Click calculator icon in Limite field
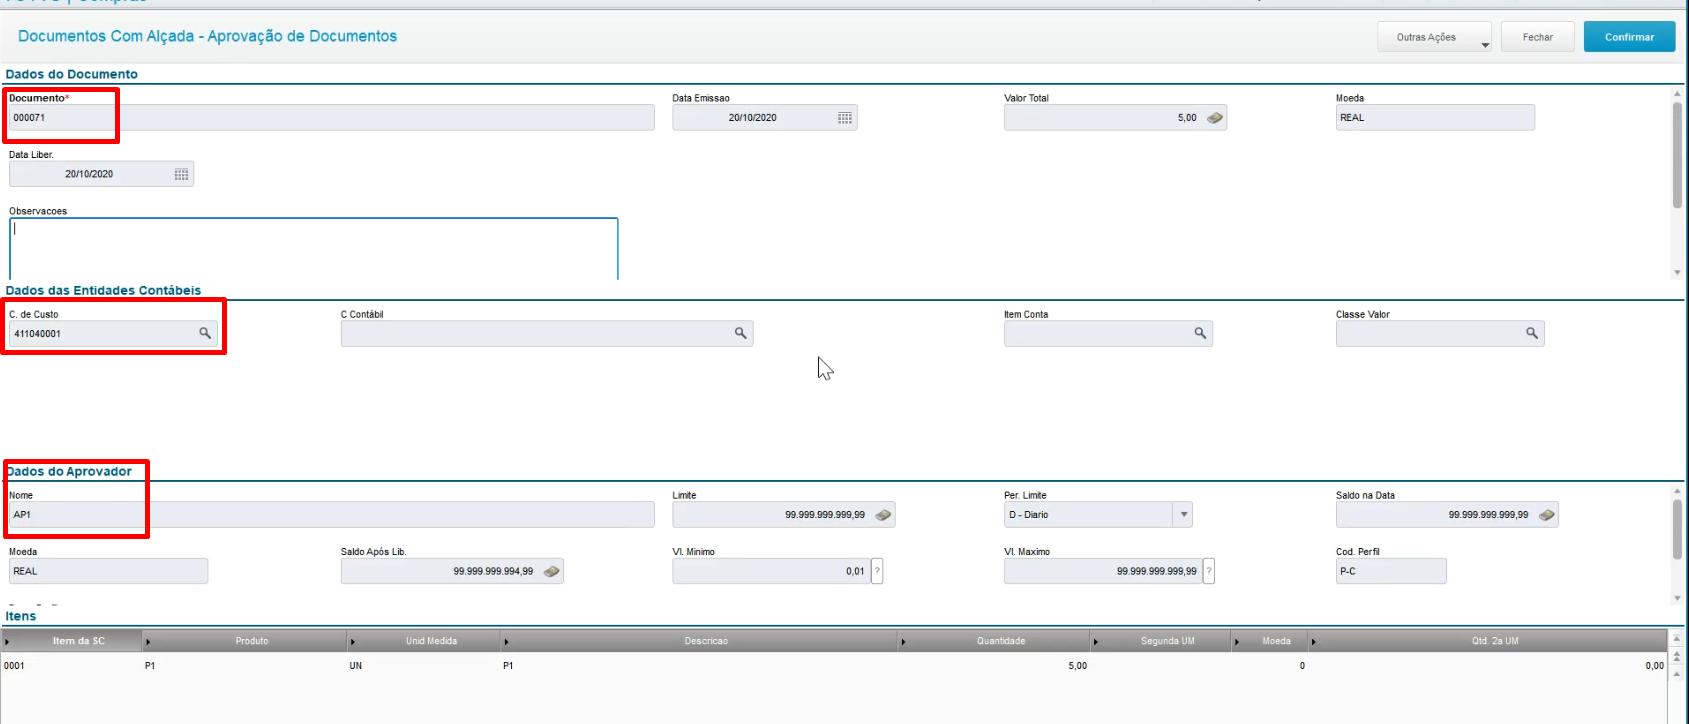Viewport: 1689px width, 724px height. point(883,515)
